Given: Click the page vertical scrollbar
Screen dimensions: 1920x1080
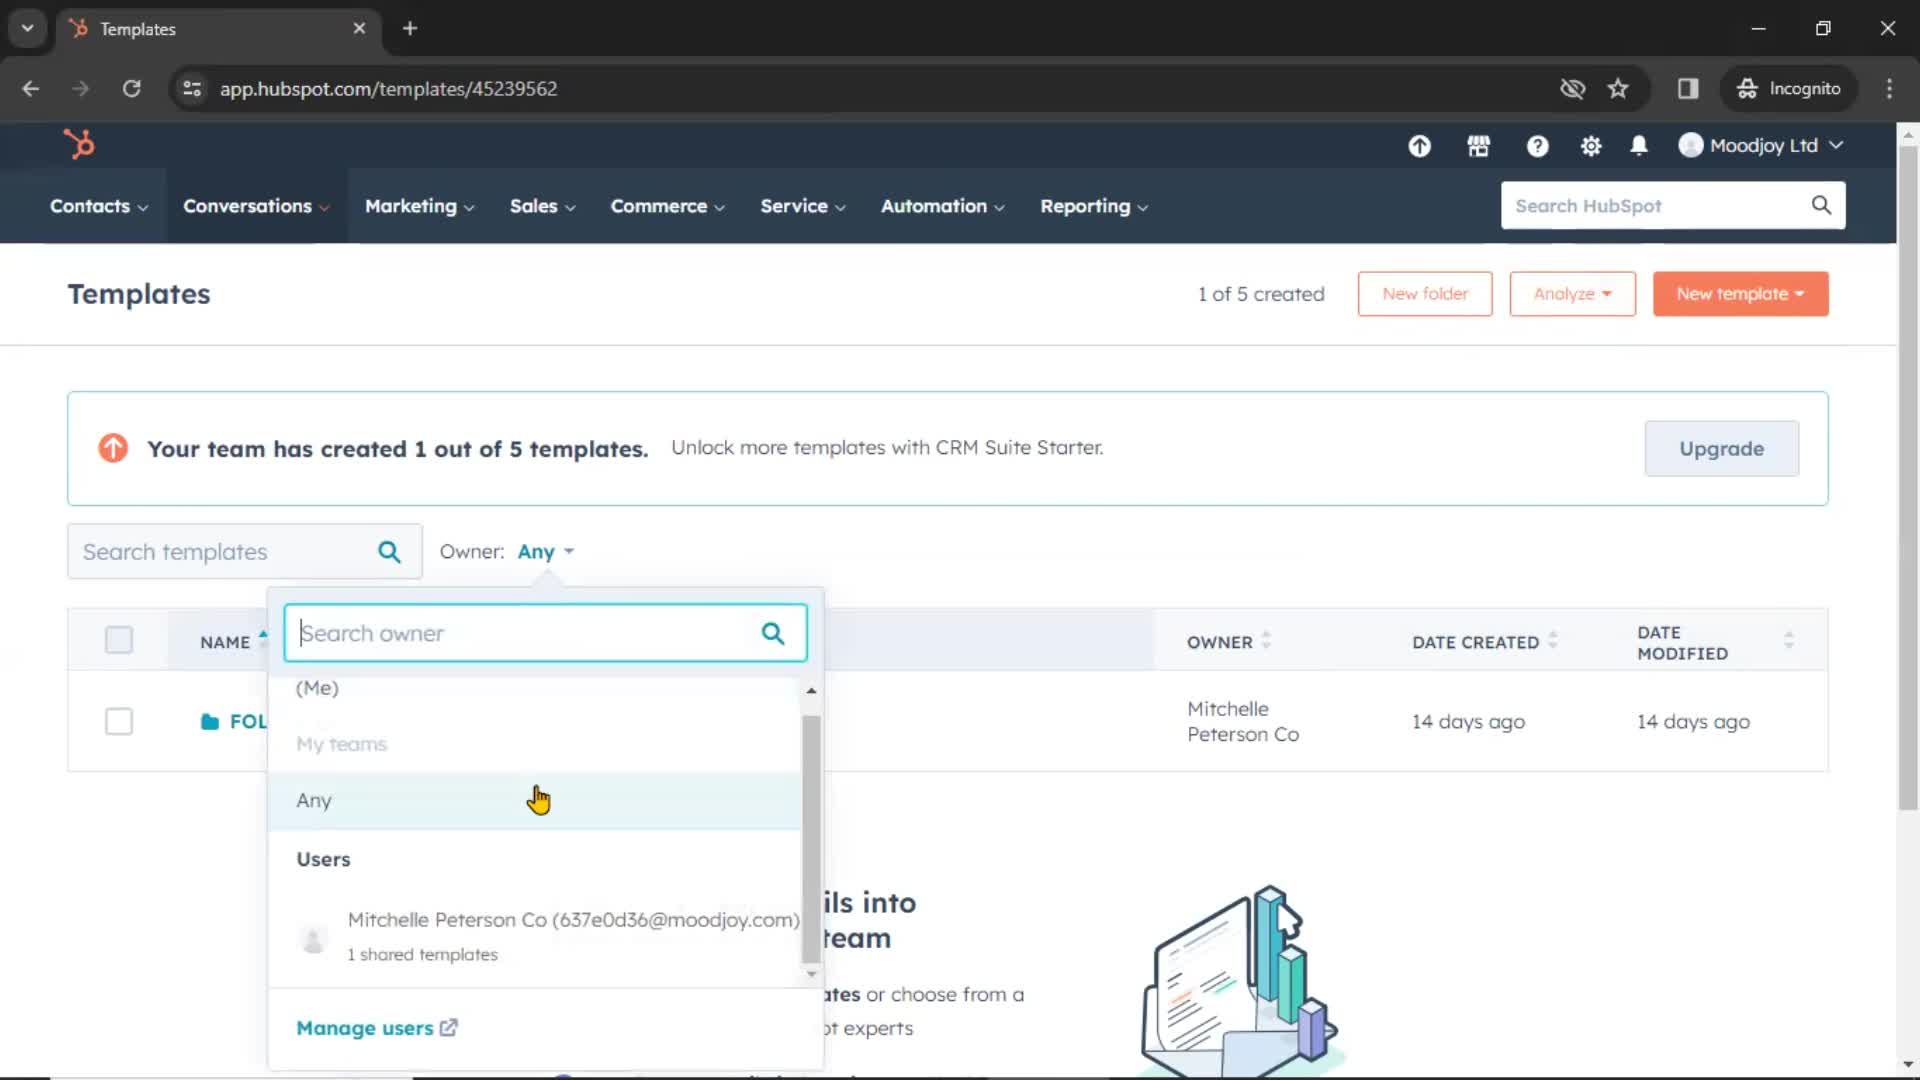Looking at the screenshot, I should pos(1908,478).
